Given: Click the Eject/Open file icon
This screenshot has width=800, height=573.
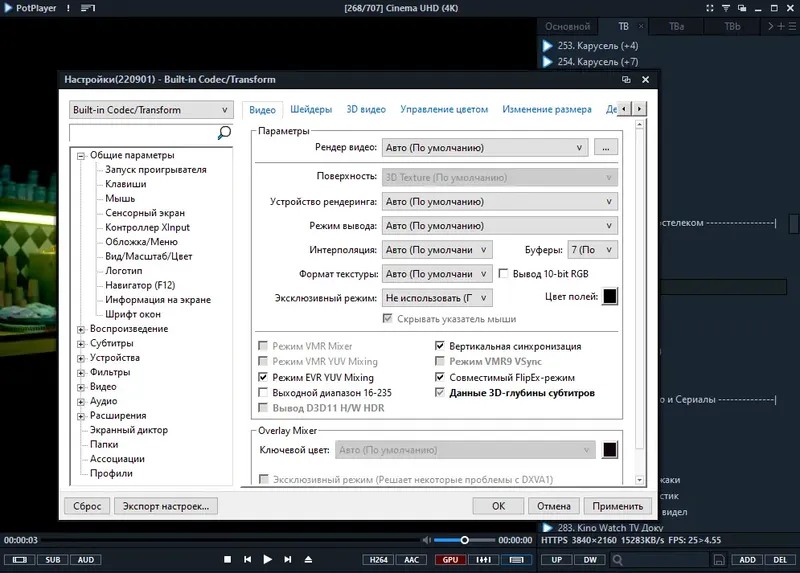Looking at the screenshot, I should pyautogui.click(x=308, y=559).
